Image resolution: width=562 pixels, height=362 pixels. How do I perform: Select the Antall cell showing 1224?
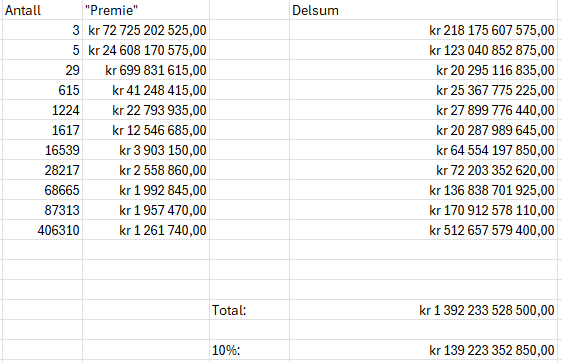coord(42,110)
